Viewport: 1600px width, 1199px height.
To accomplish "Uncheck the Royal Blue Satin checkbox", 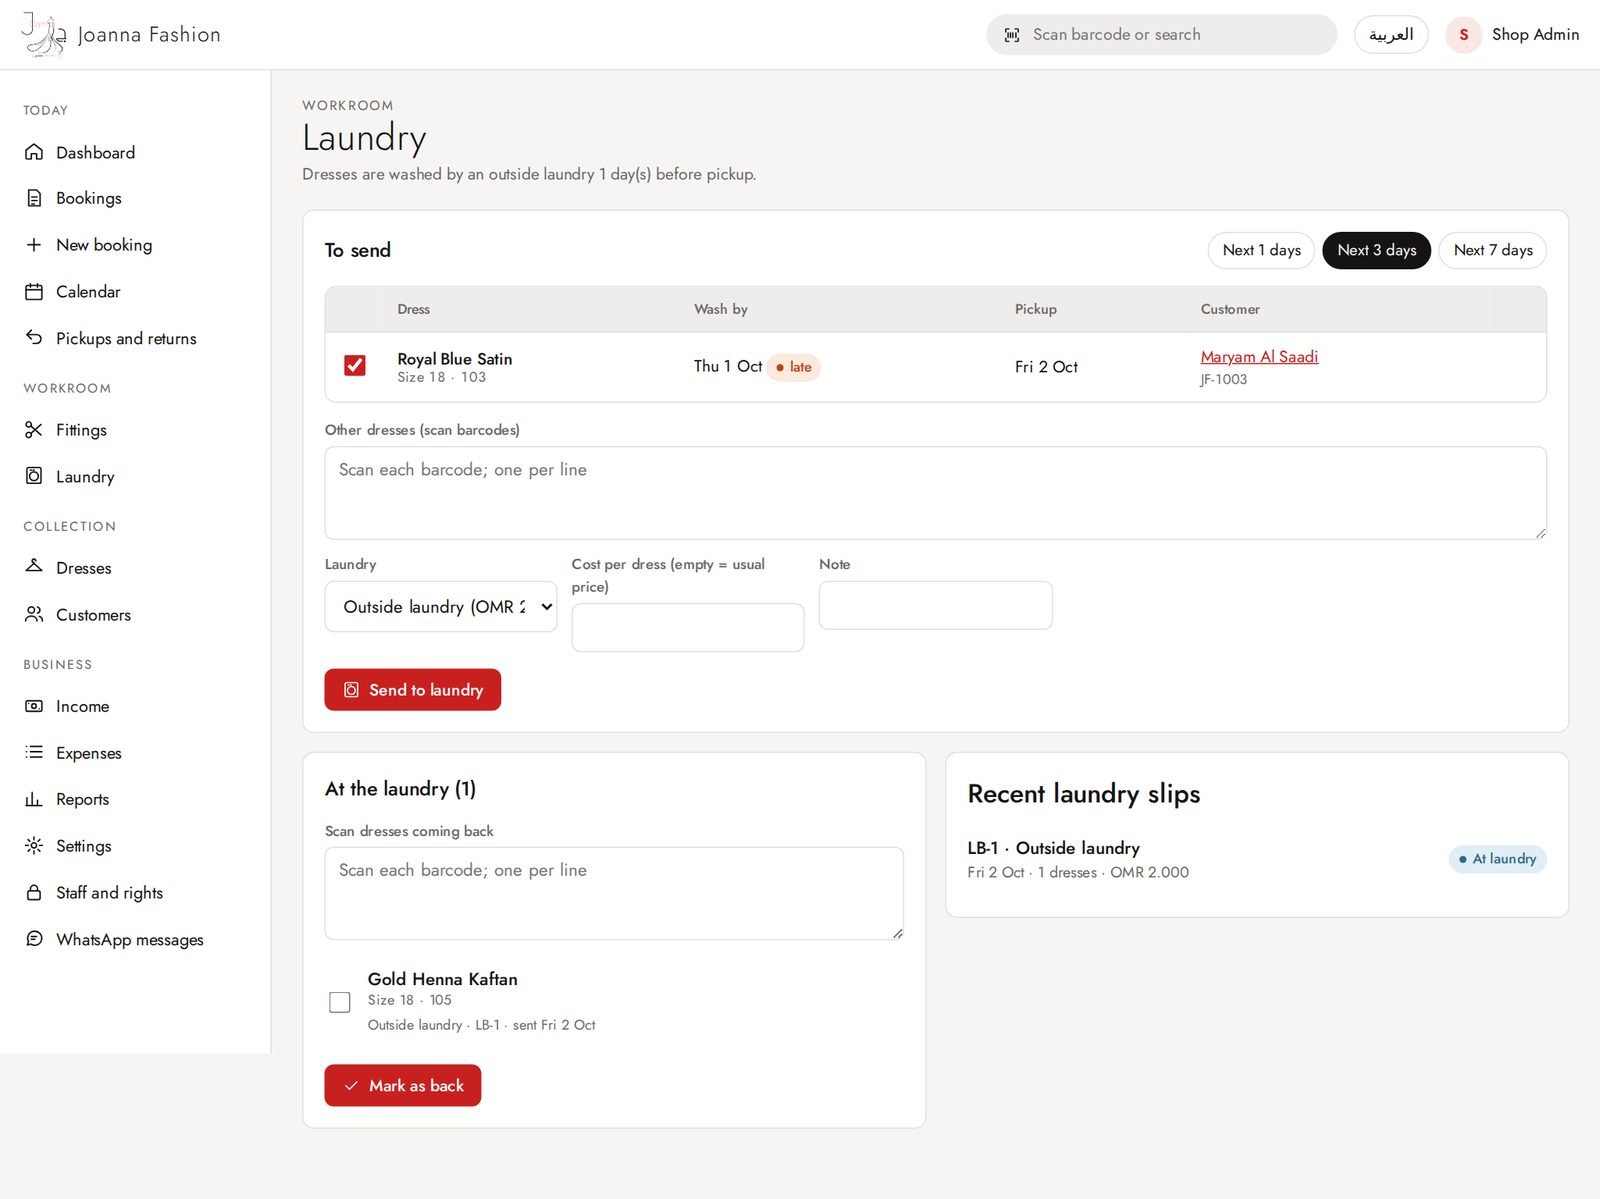I will [355, 366].
